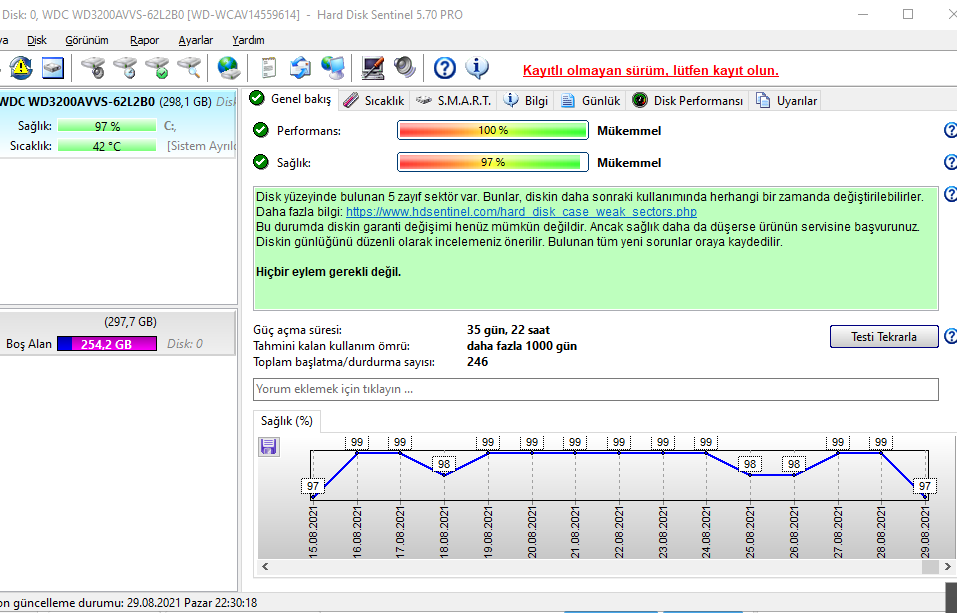The width and height of the screenshot is (957, 613).
Task: Click the speaker sound toolbar icon
Action: (x=404, y=67)
